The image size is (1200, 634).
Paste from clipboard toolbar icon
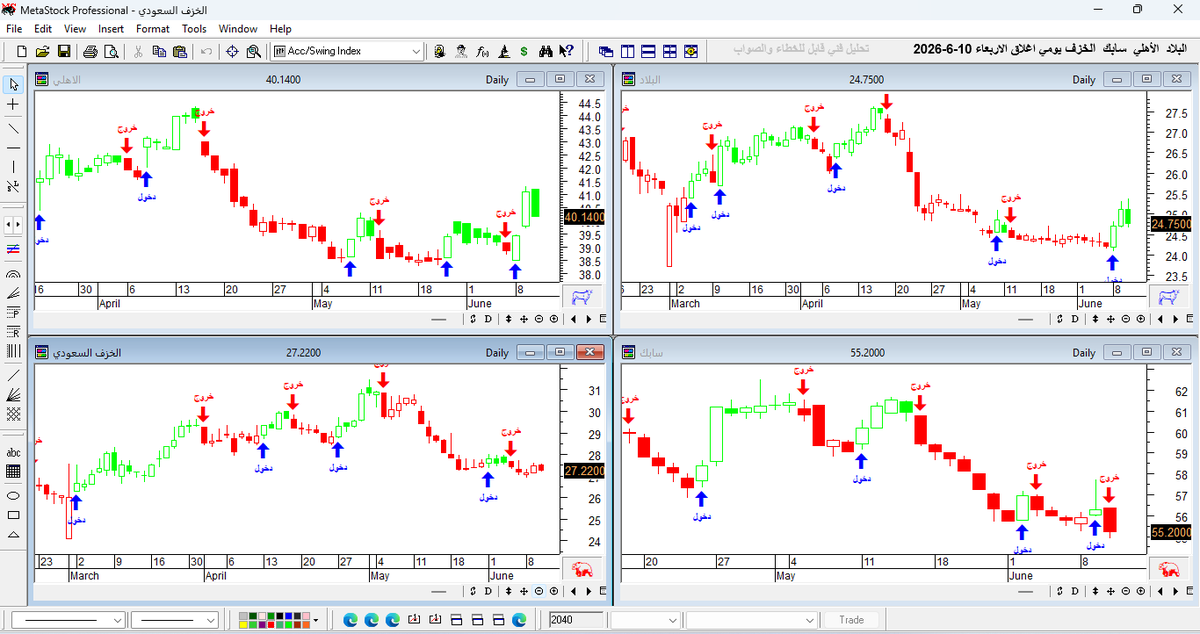tap(180, 51)
